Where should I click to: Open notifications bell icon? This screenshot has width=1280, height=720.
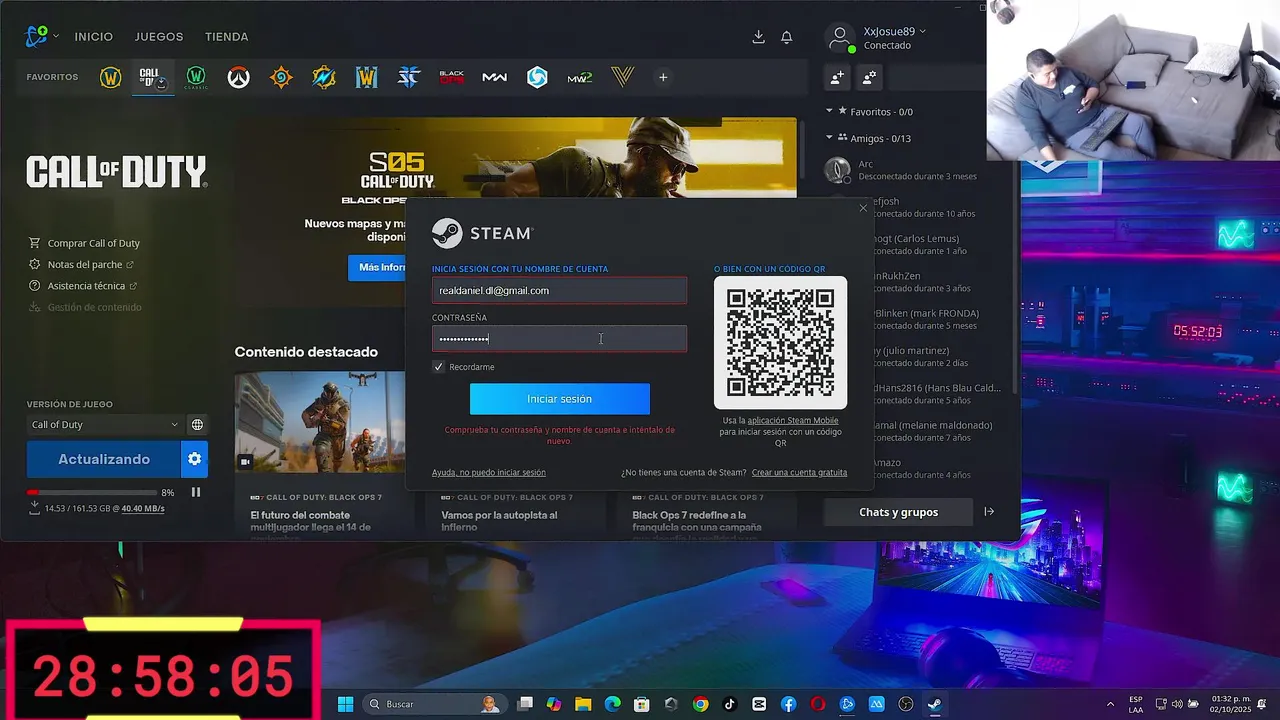coord(787,37)
